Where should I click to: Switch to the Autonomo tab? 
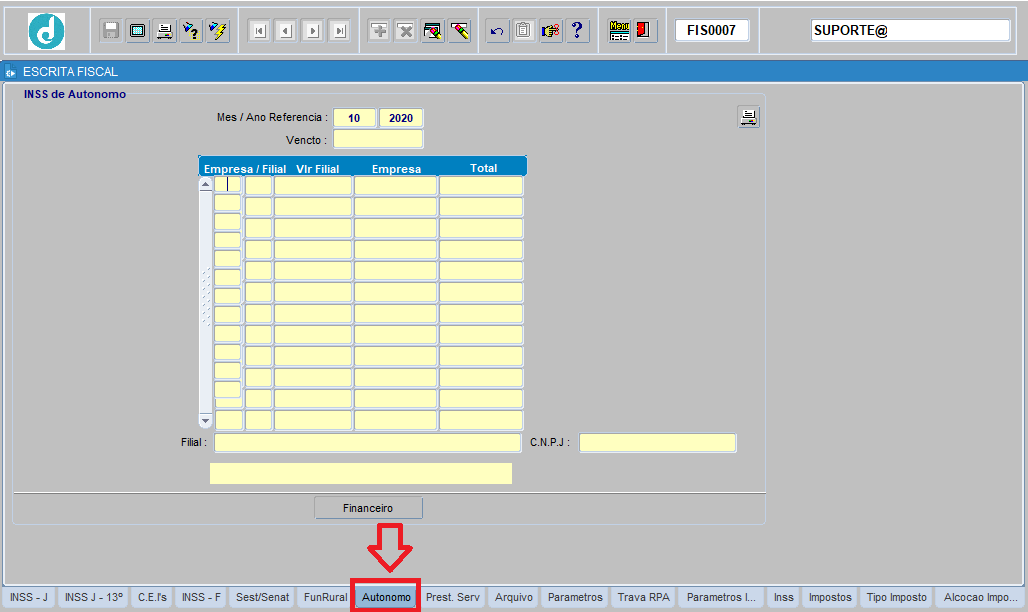[x=386, y=597]
